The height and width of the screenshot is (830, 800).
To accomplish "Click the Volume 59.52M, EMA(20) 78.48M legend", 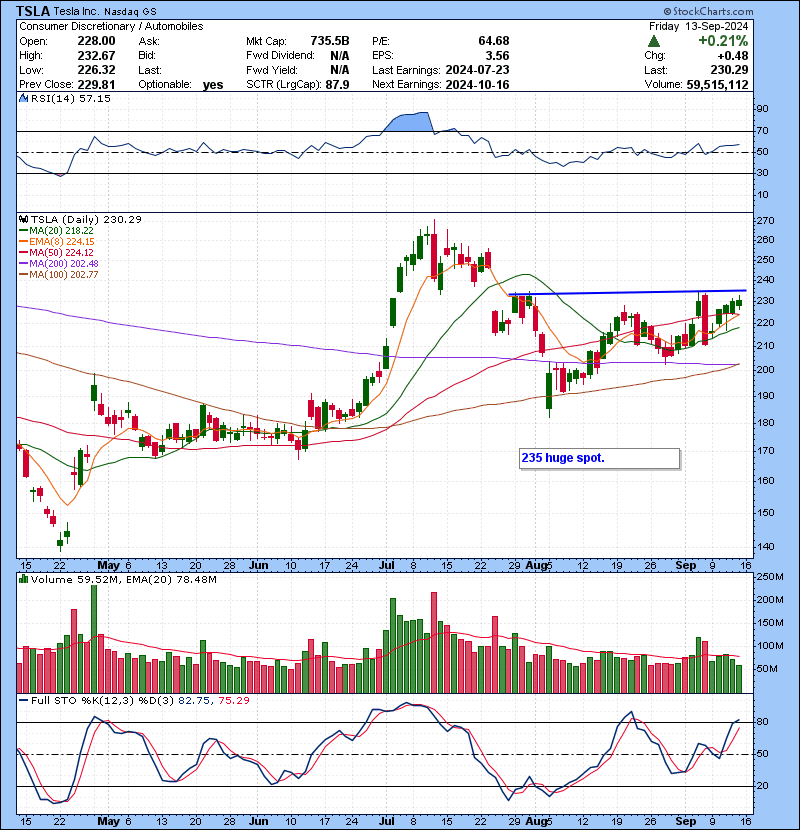I will pos(123,580).
